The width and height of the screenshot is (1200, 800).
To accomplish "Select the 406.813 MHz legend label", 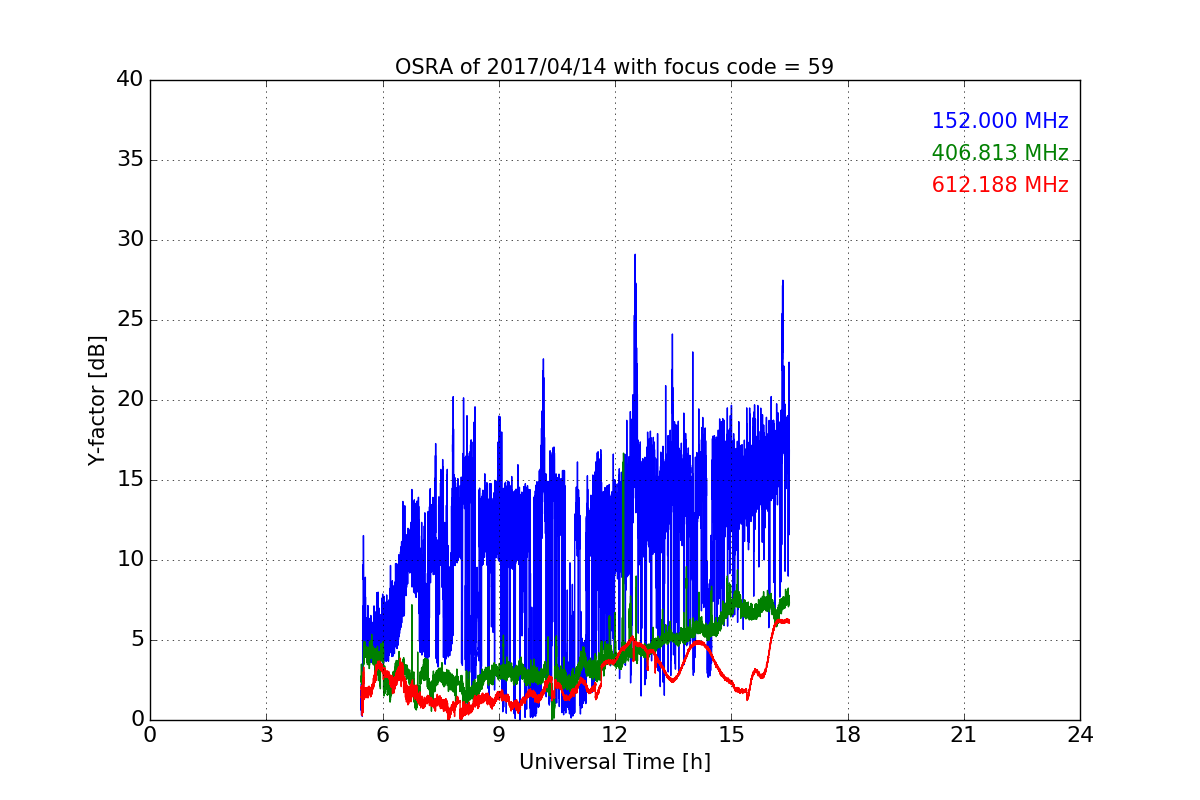I will pyautogui.click(x=1000, y=153).
